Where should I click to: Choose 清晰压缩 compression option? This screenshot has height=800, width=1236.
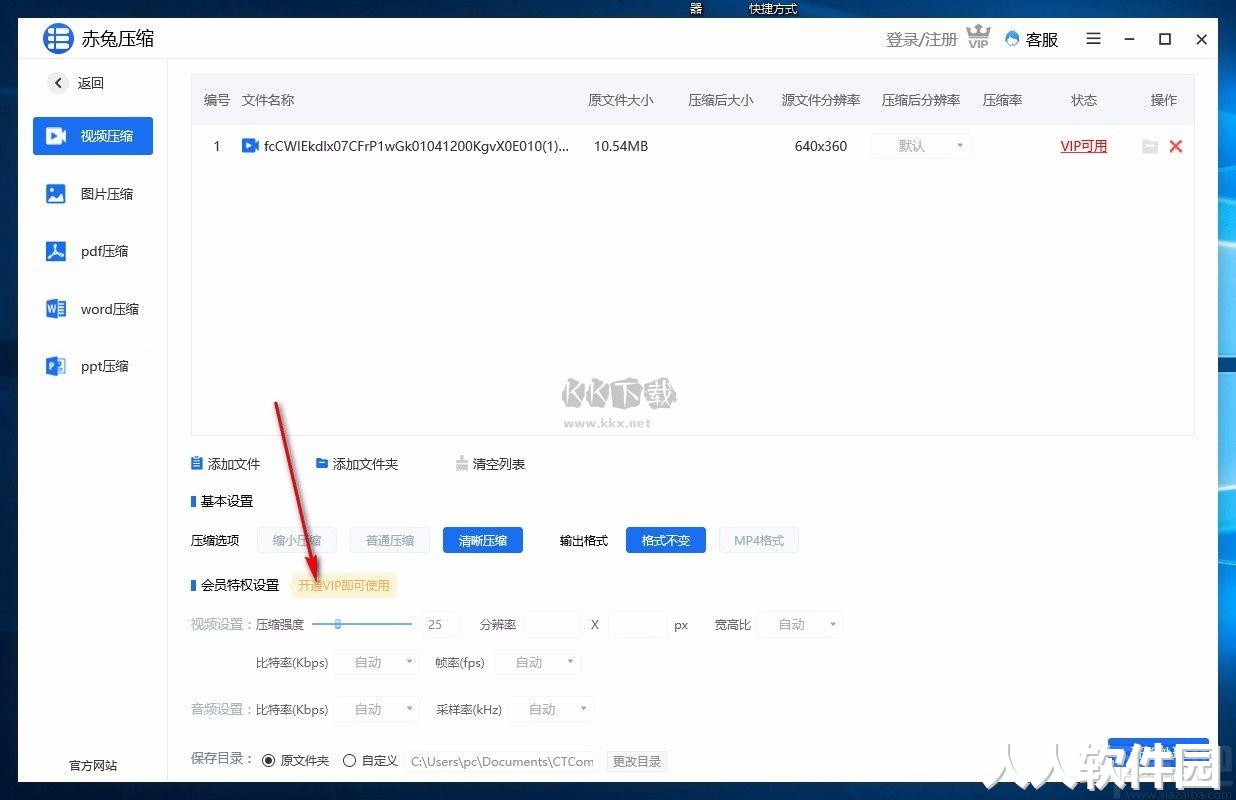[483, 540]
